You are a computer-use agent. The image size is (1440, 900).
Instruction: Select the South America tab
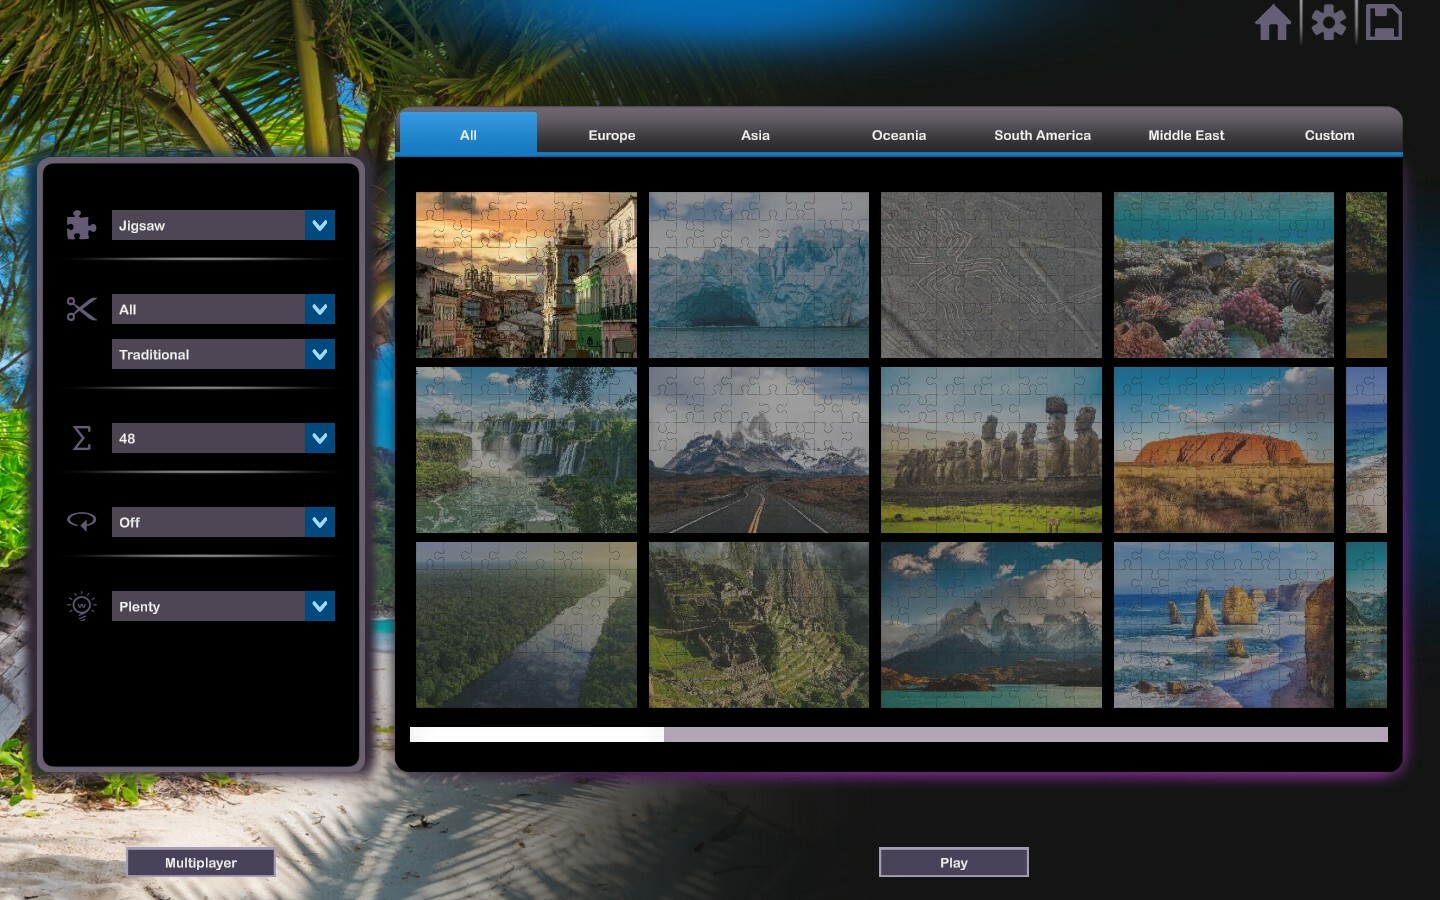coord(1041,134)
